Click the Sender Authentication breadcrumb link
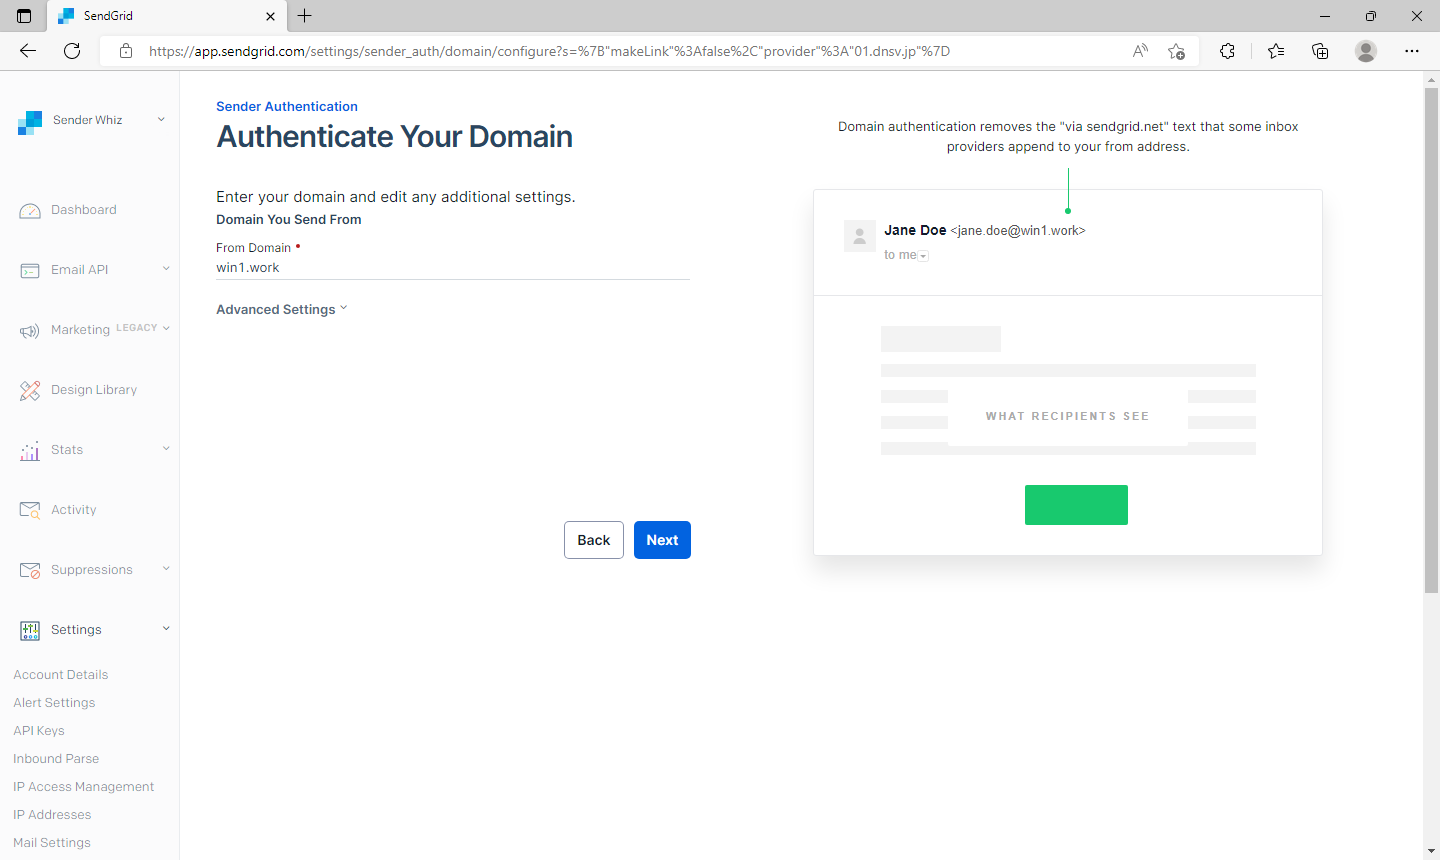Image resolution: width=1440 pixels, height=860 pixels. pos(287,106)
